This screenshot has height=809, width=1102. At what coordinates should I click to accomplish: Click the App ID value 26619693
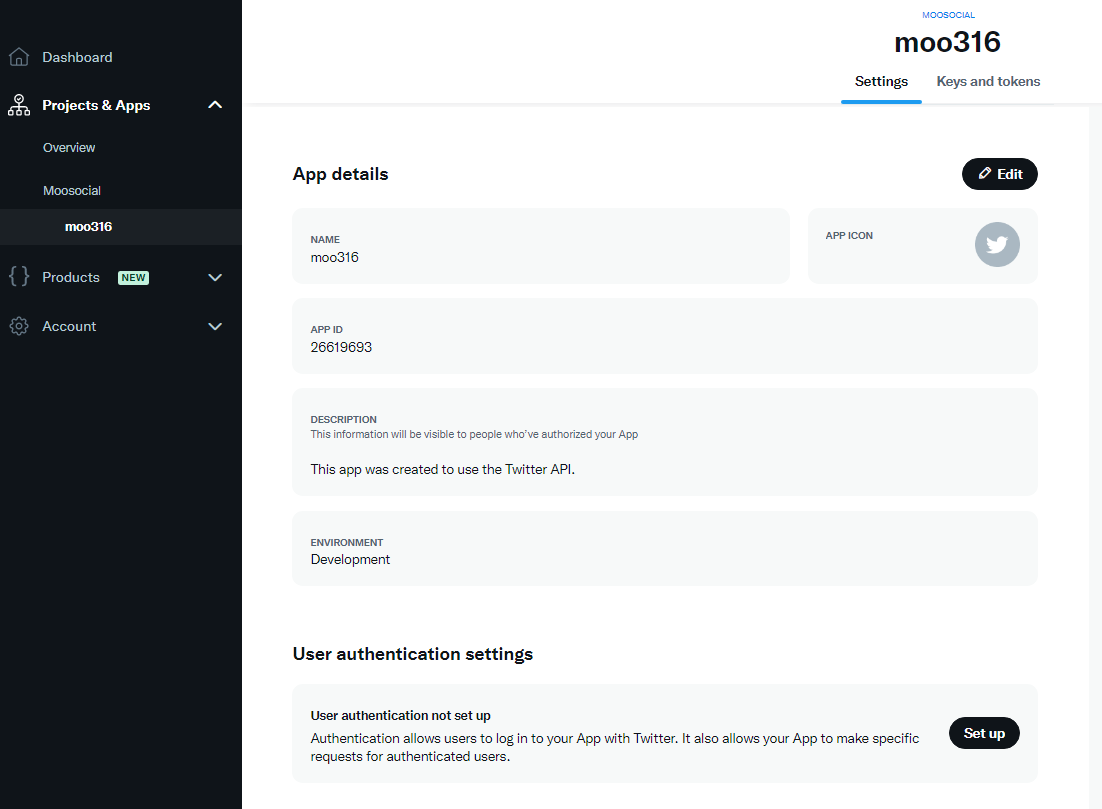[x=341, y=347]
